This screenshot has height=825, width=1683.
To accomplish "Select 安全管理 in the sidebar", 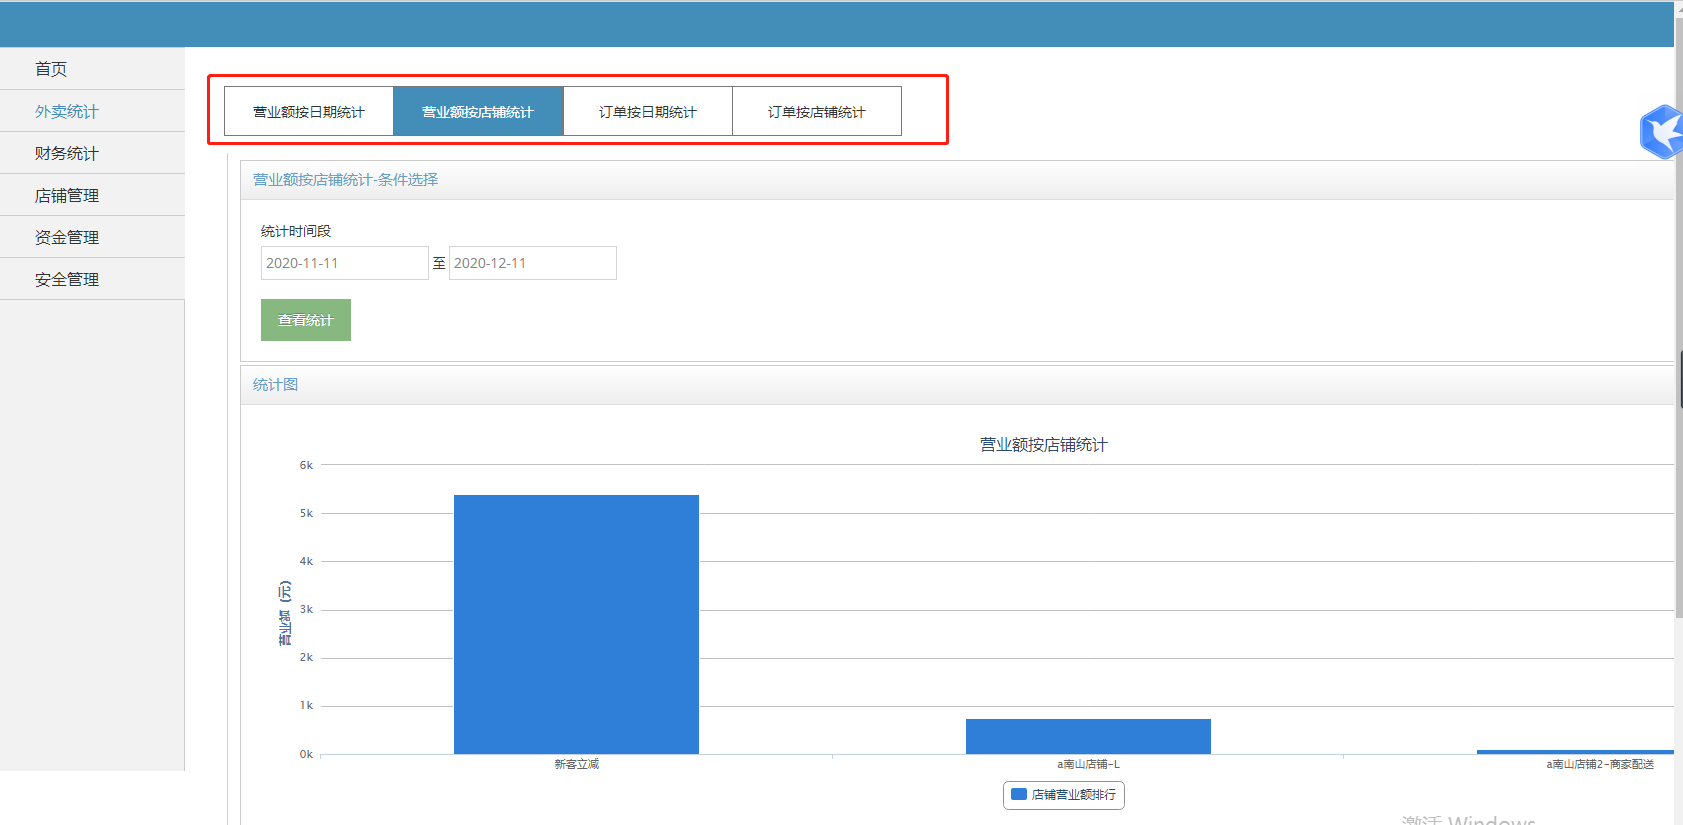I will [x=67, y=279].
